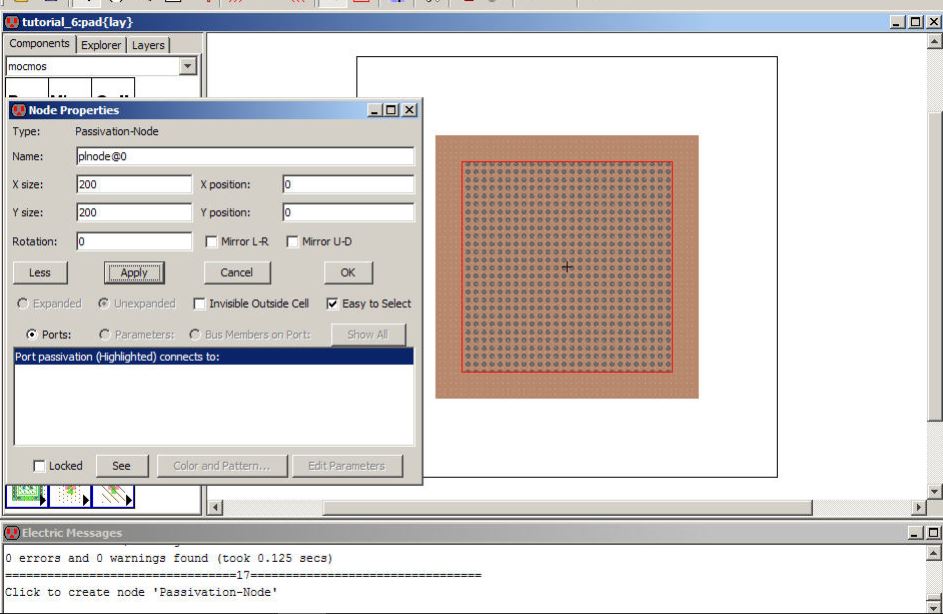
Task: Click the horizontal scrollbar left arrow
Action: point(214,508)
